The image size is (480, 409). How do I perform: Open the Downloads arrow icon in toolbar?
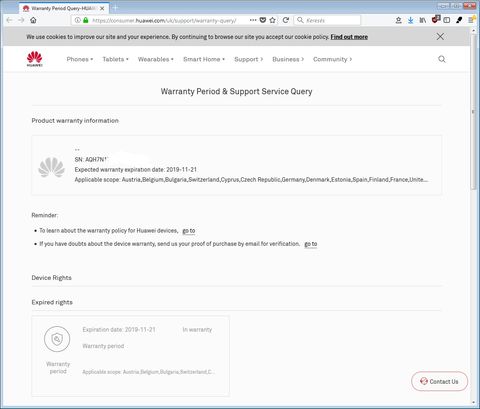coord(411,20)
